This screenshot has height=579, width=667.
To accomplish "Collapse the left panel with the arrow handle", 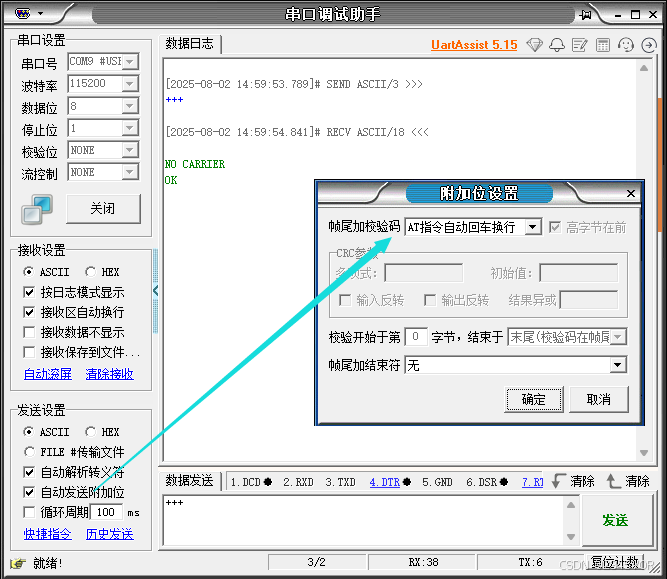I will point(155,291).
